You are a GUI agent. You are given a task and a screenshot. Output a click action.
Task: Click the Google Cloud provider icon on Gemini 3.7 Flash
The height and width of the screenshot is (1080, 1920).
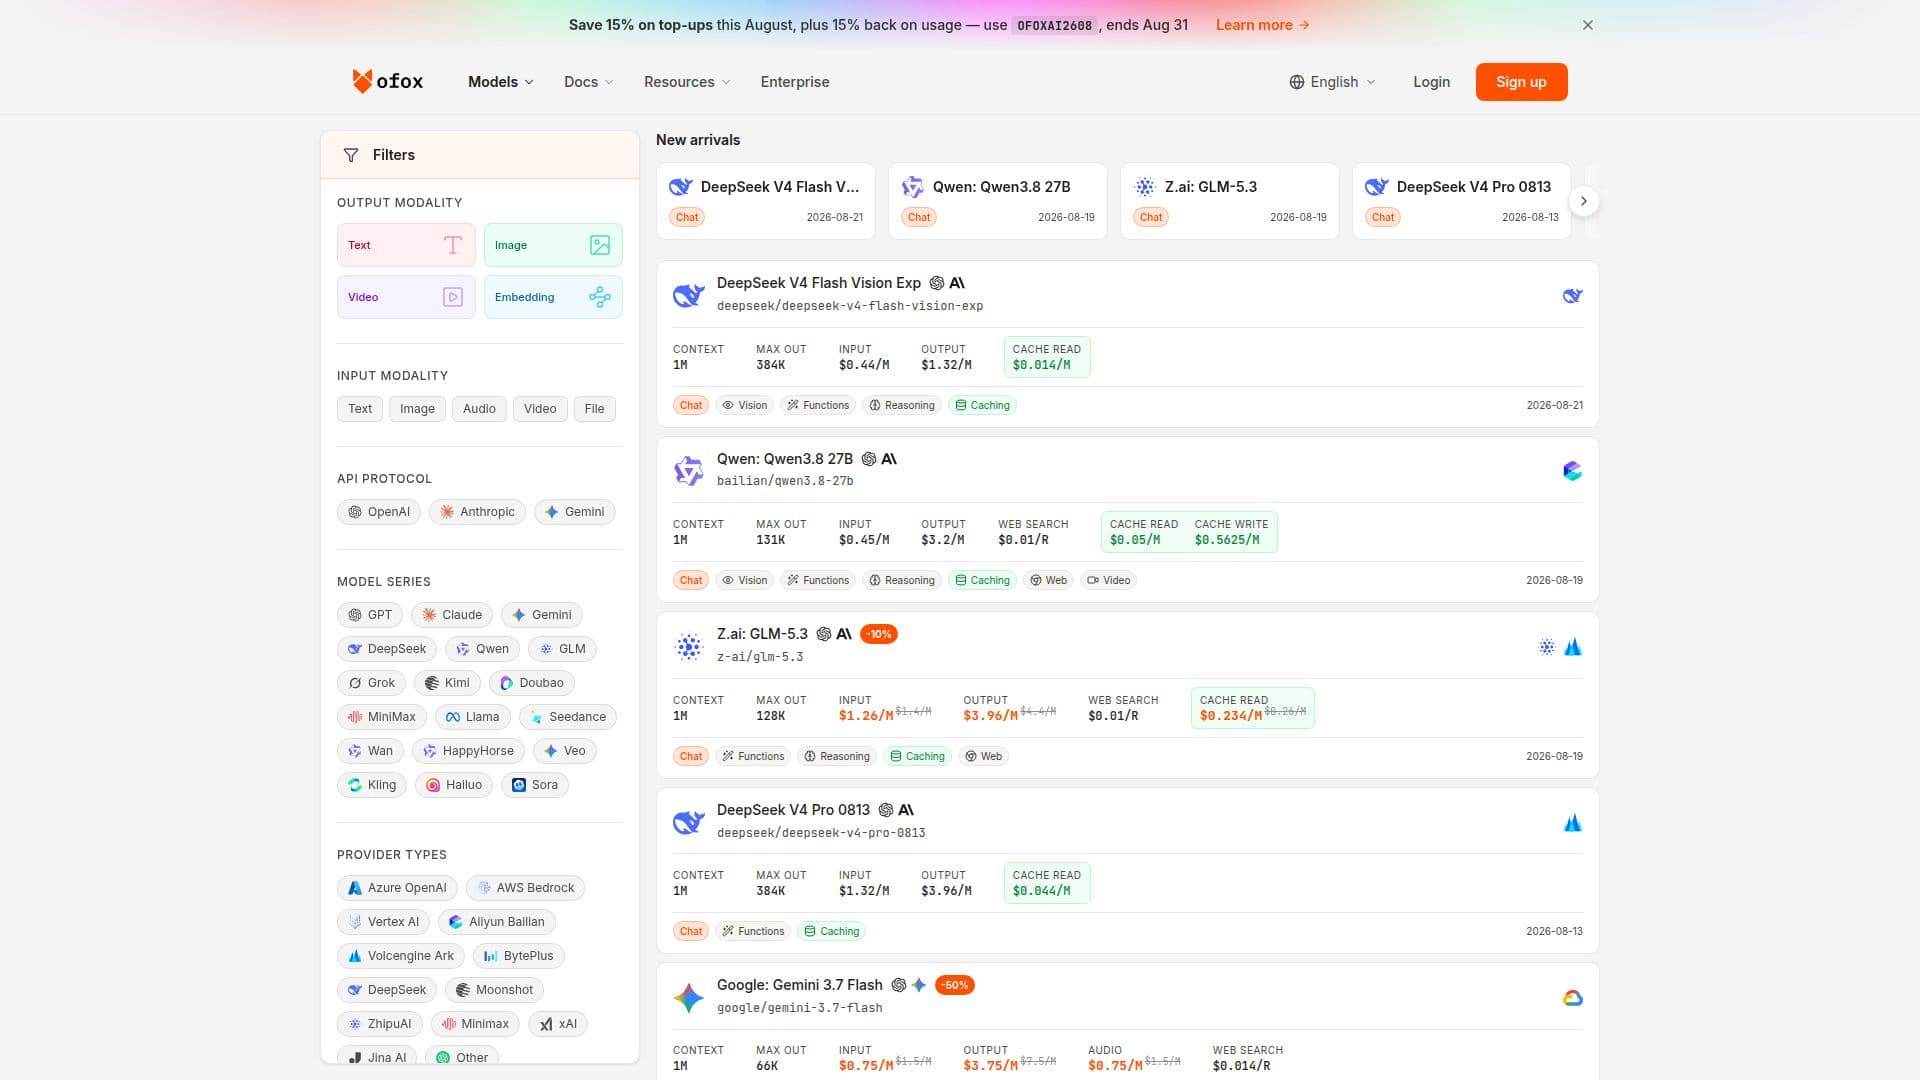click(x=1573, y=998)
